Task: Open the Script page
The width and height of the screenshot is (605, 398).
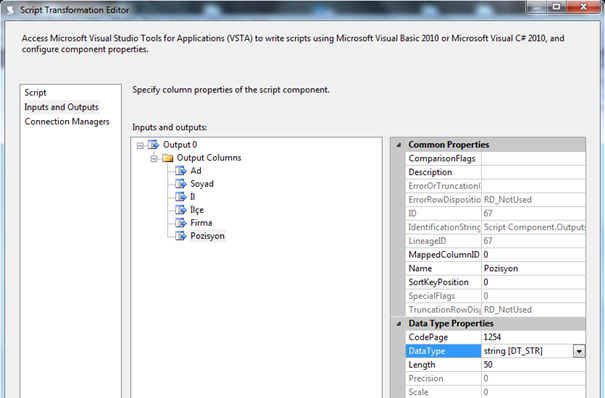Action: click(35, 93)
